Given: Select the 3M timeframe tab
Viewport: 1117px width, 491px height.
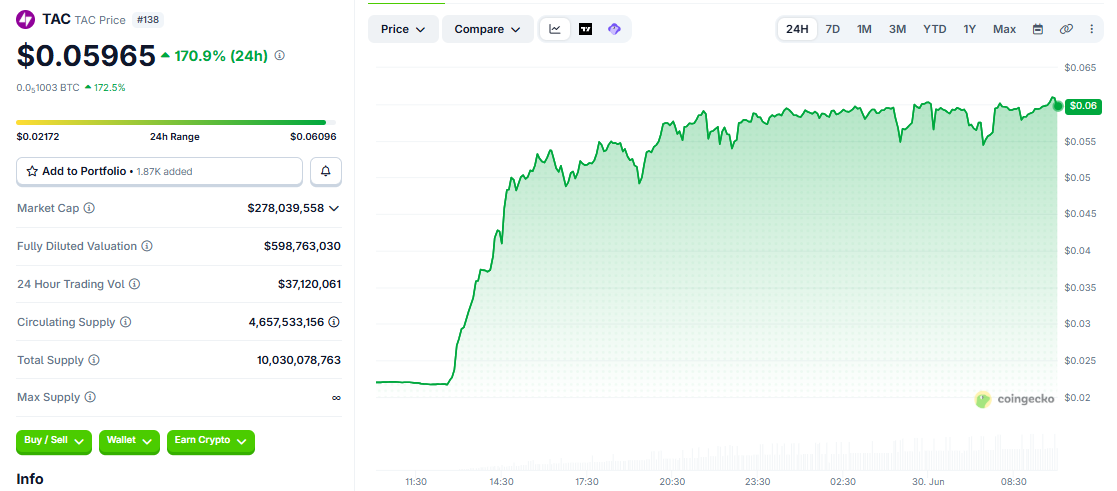Looking at the screenshot, I should pos(898,29).
